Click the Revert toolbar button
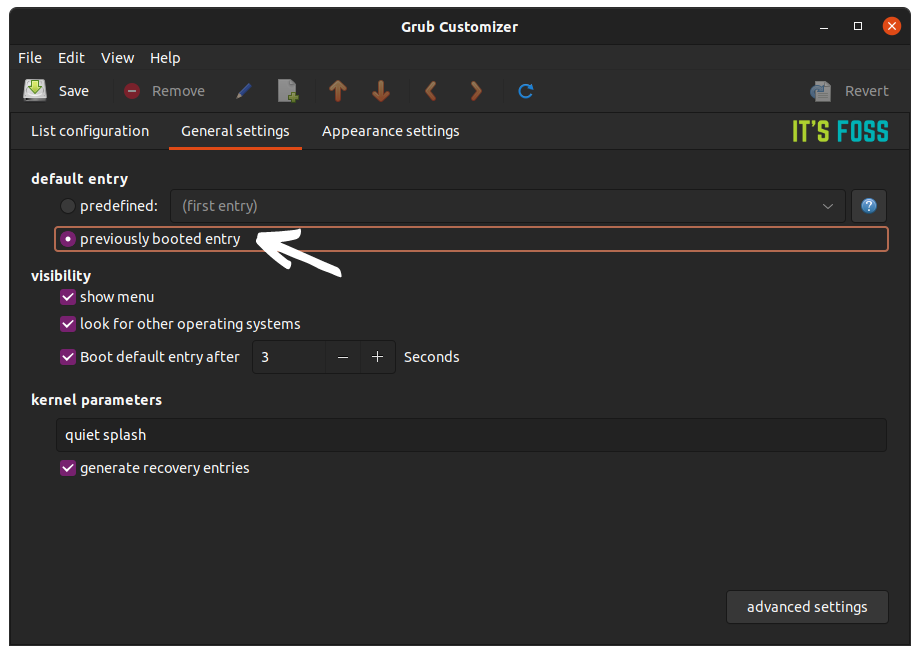 point(848,91)
